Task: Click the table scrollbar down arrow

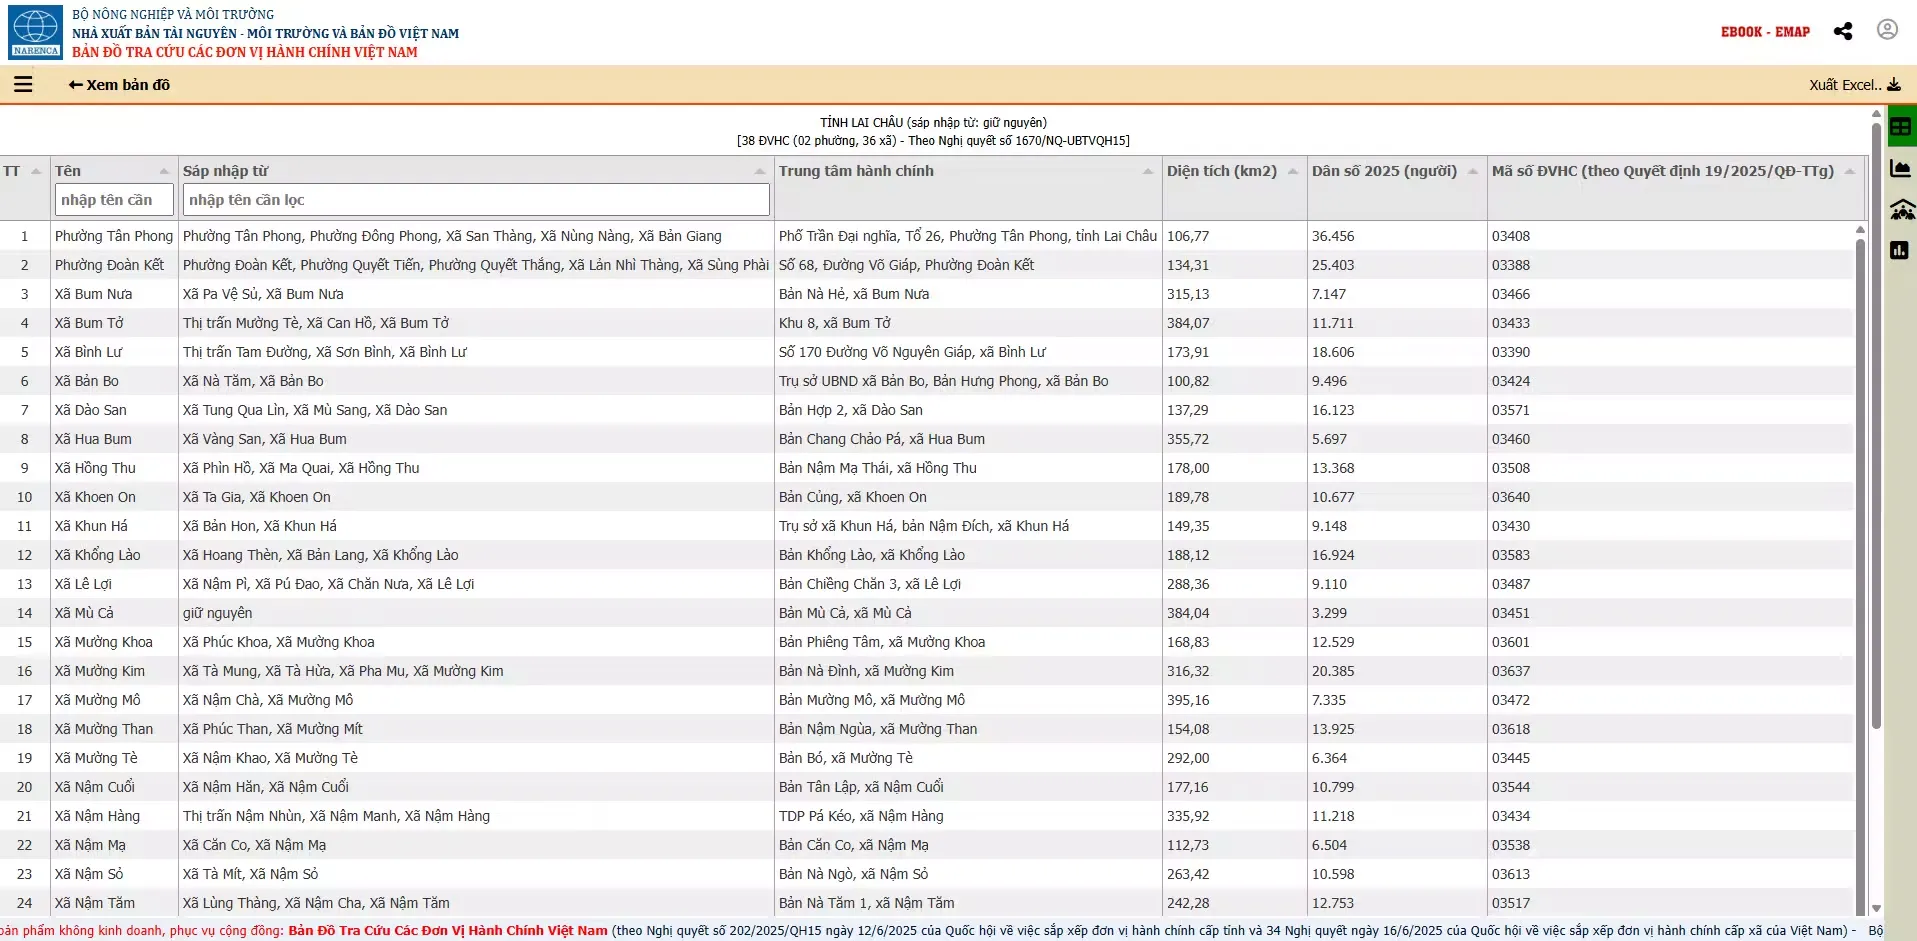Action: 1876,909
